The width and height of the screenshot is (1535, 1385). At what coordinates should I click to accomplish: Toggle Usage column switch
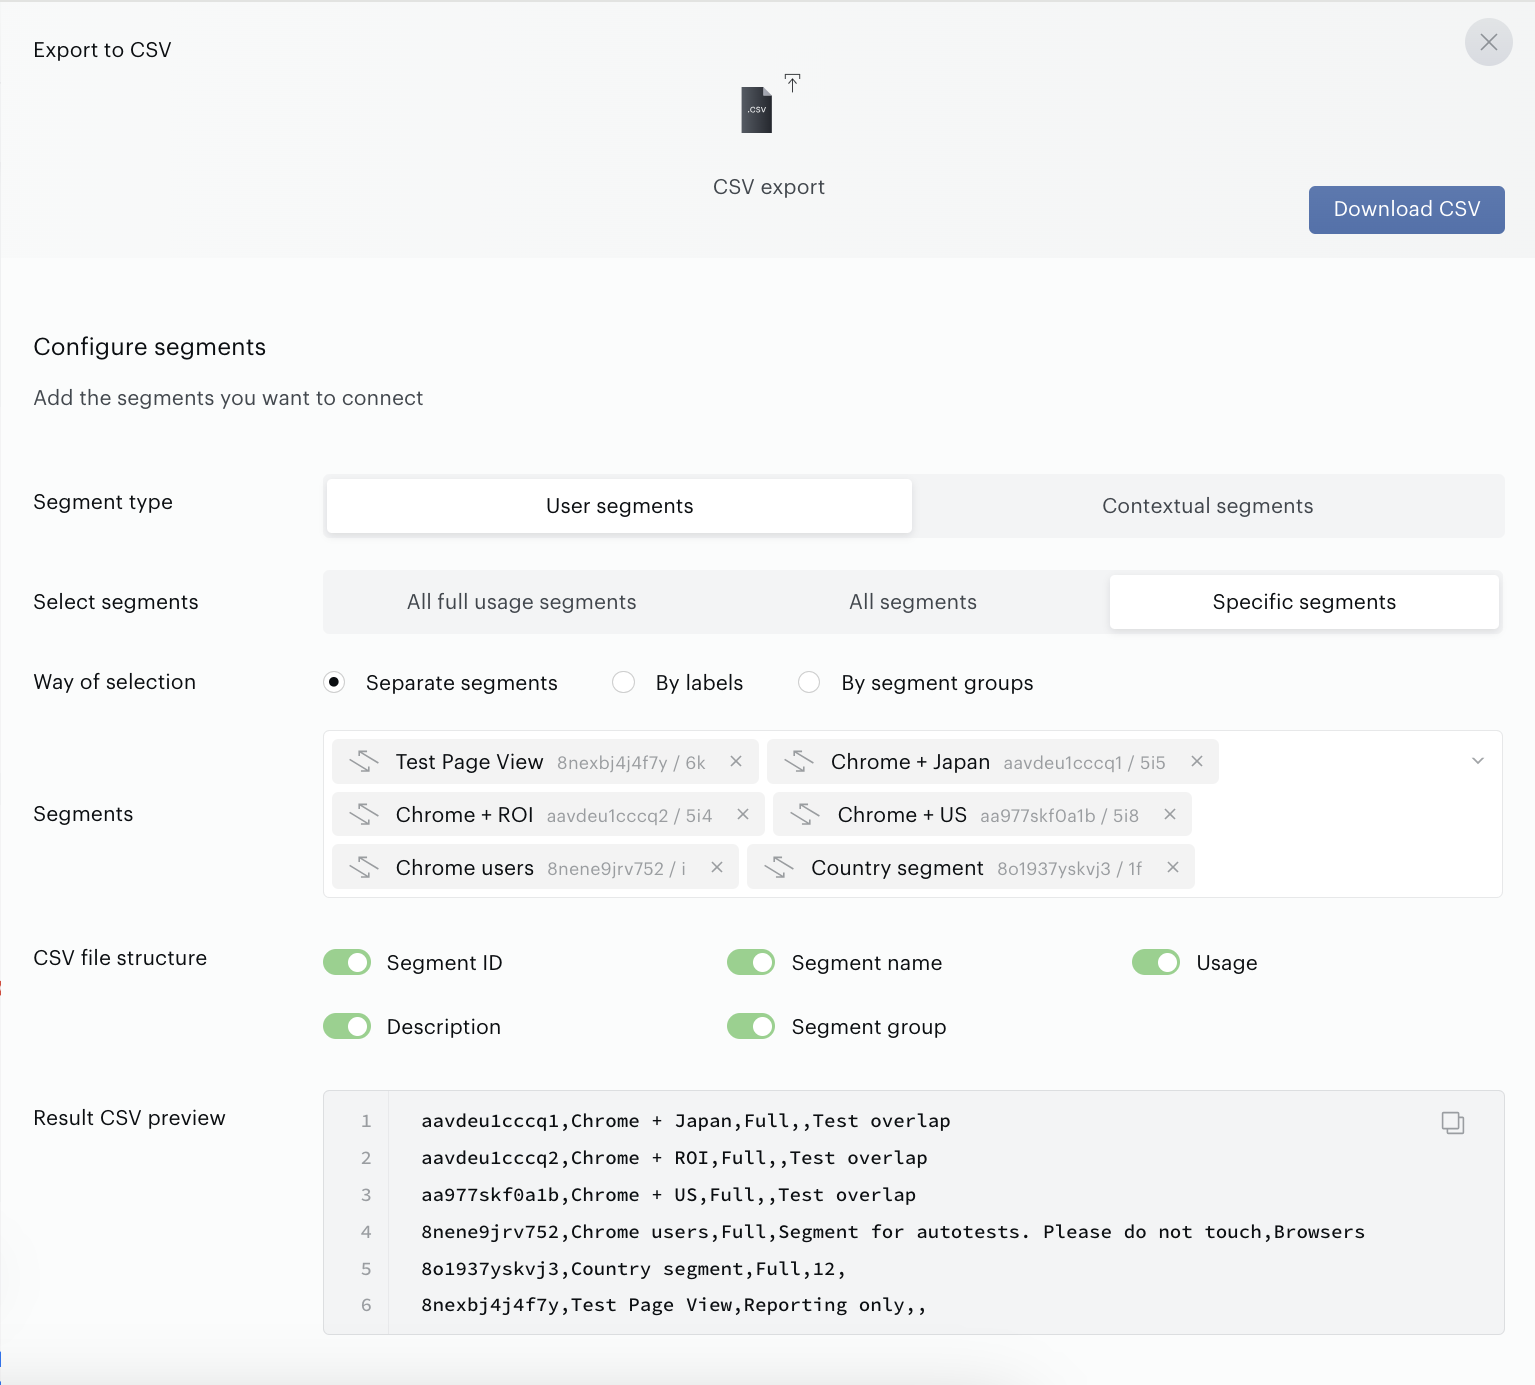coord(1156,962)
